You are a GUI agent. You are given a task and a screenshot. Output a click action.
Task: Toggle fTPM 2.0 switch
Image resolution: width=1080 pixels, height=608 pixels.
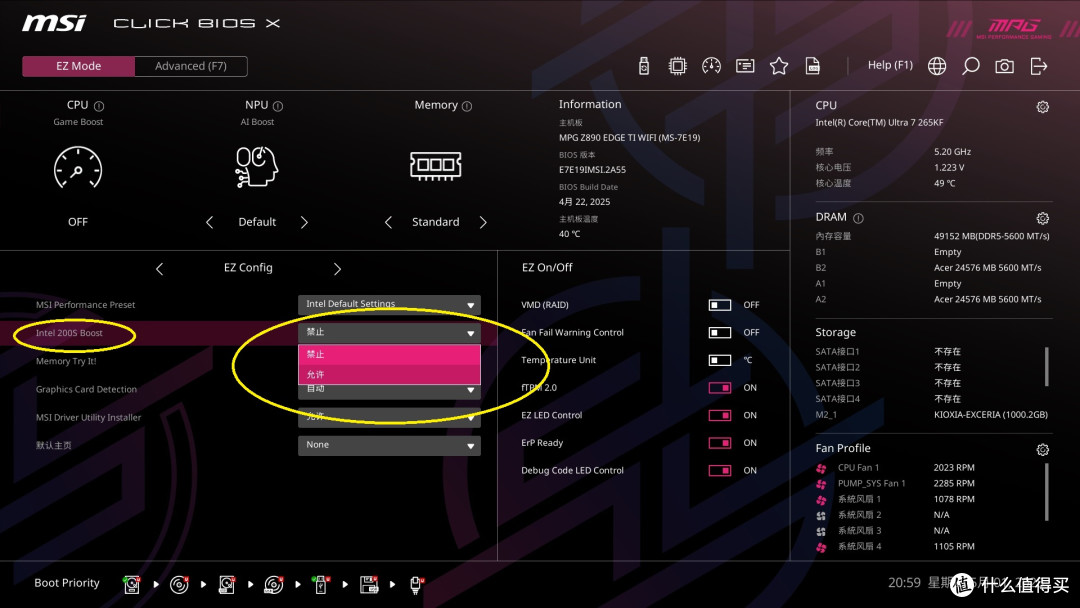(720, 388)
